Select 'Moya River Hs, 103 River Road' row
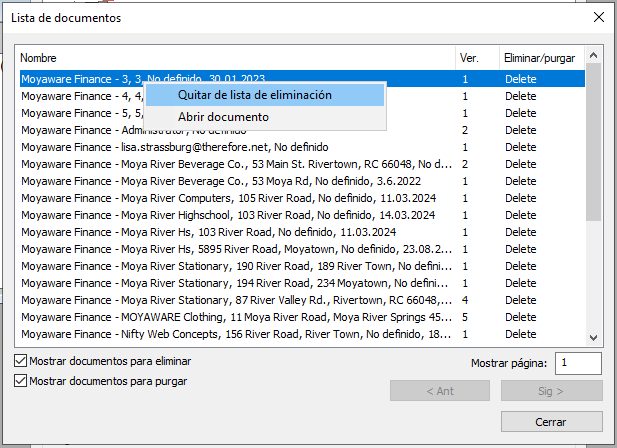The width and height of the screenshot is (617, 448). point(302,232)
